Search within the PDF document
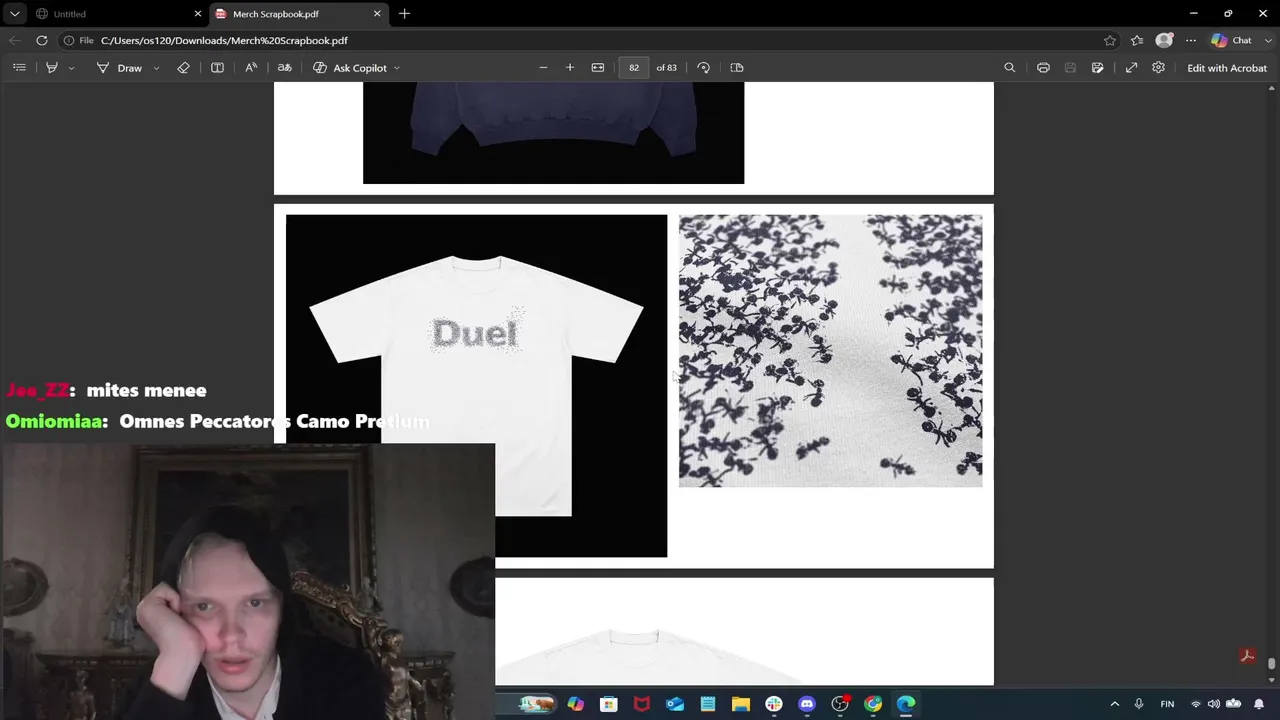This screenshot has width=1280, height=720. 1010,68
